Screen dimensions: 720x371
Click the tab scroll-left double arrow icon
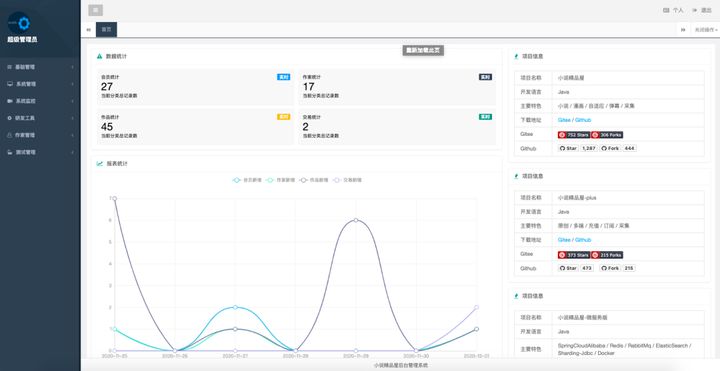[x=88, y=29]
